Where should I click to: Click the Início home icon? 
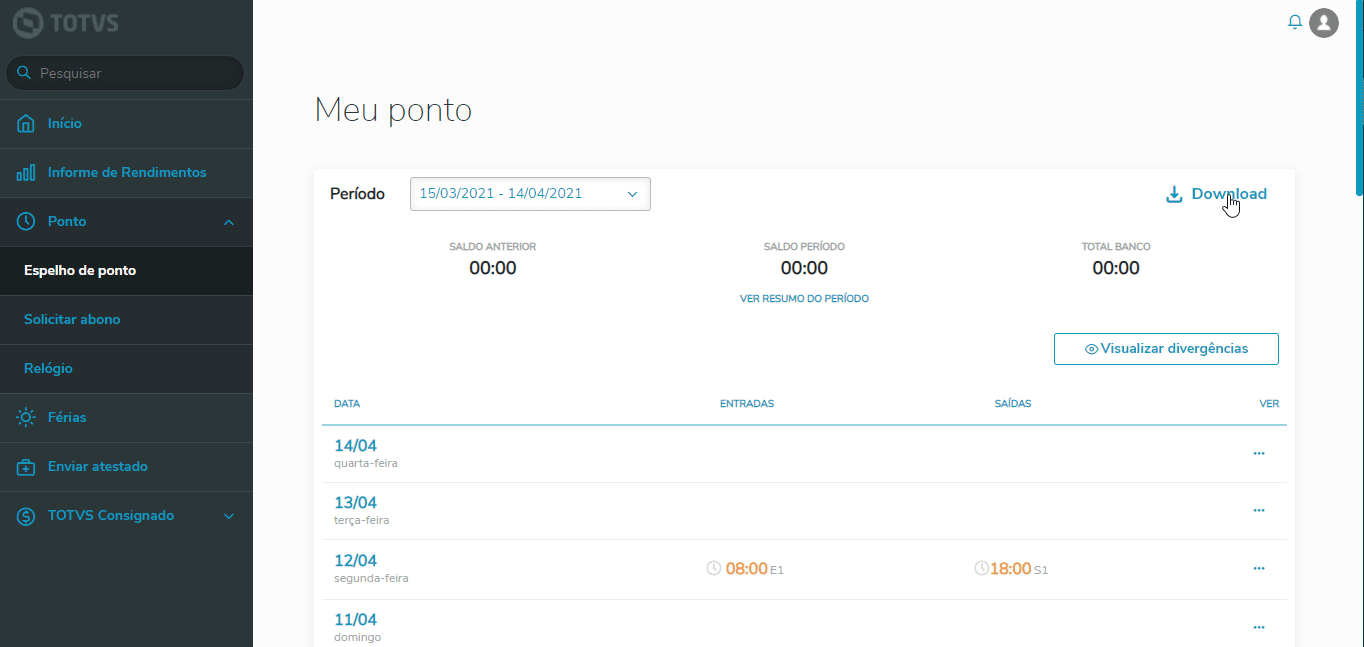[x=26, y=124]
